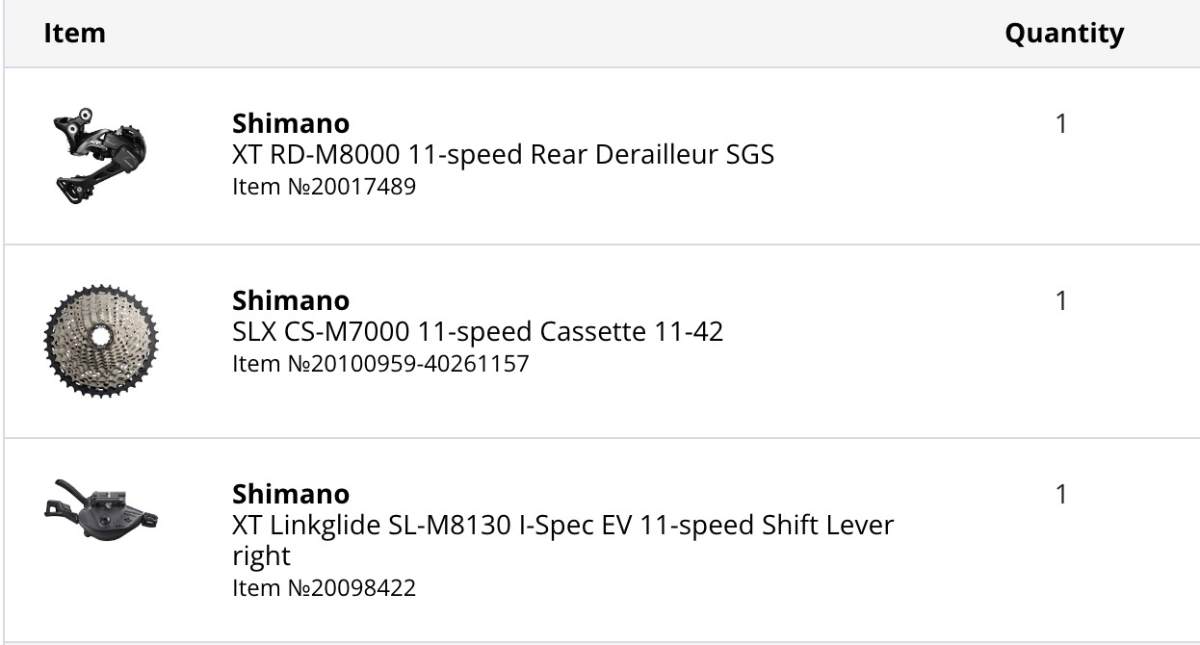Click the Shimano brand above the SLX cassette

point(291,300)
